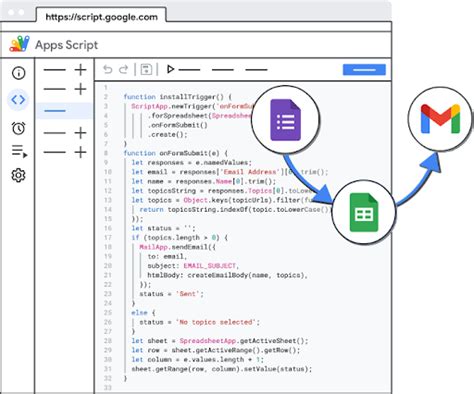Click code text 'MailApp.sendEmail({'

pos(177,247)
